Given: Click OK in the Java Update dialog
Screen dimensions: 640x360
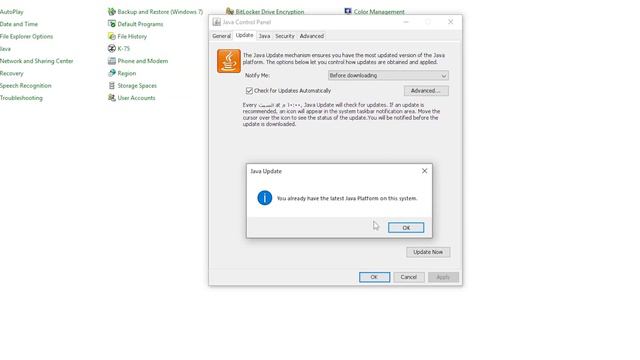Looking at the screenshot, I should [406, 228].
